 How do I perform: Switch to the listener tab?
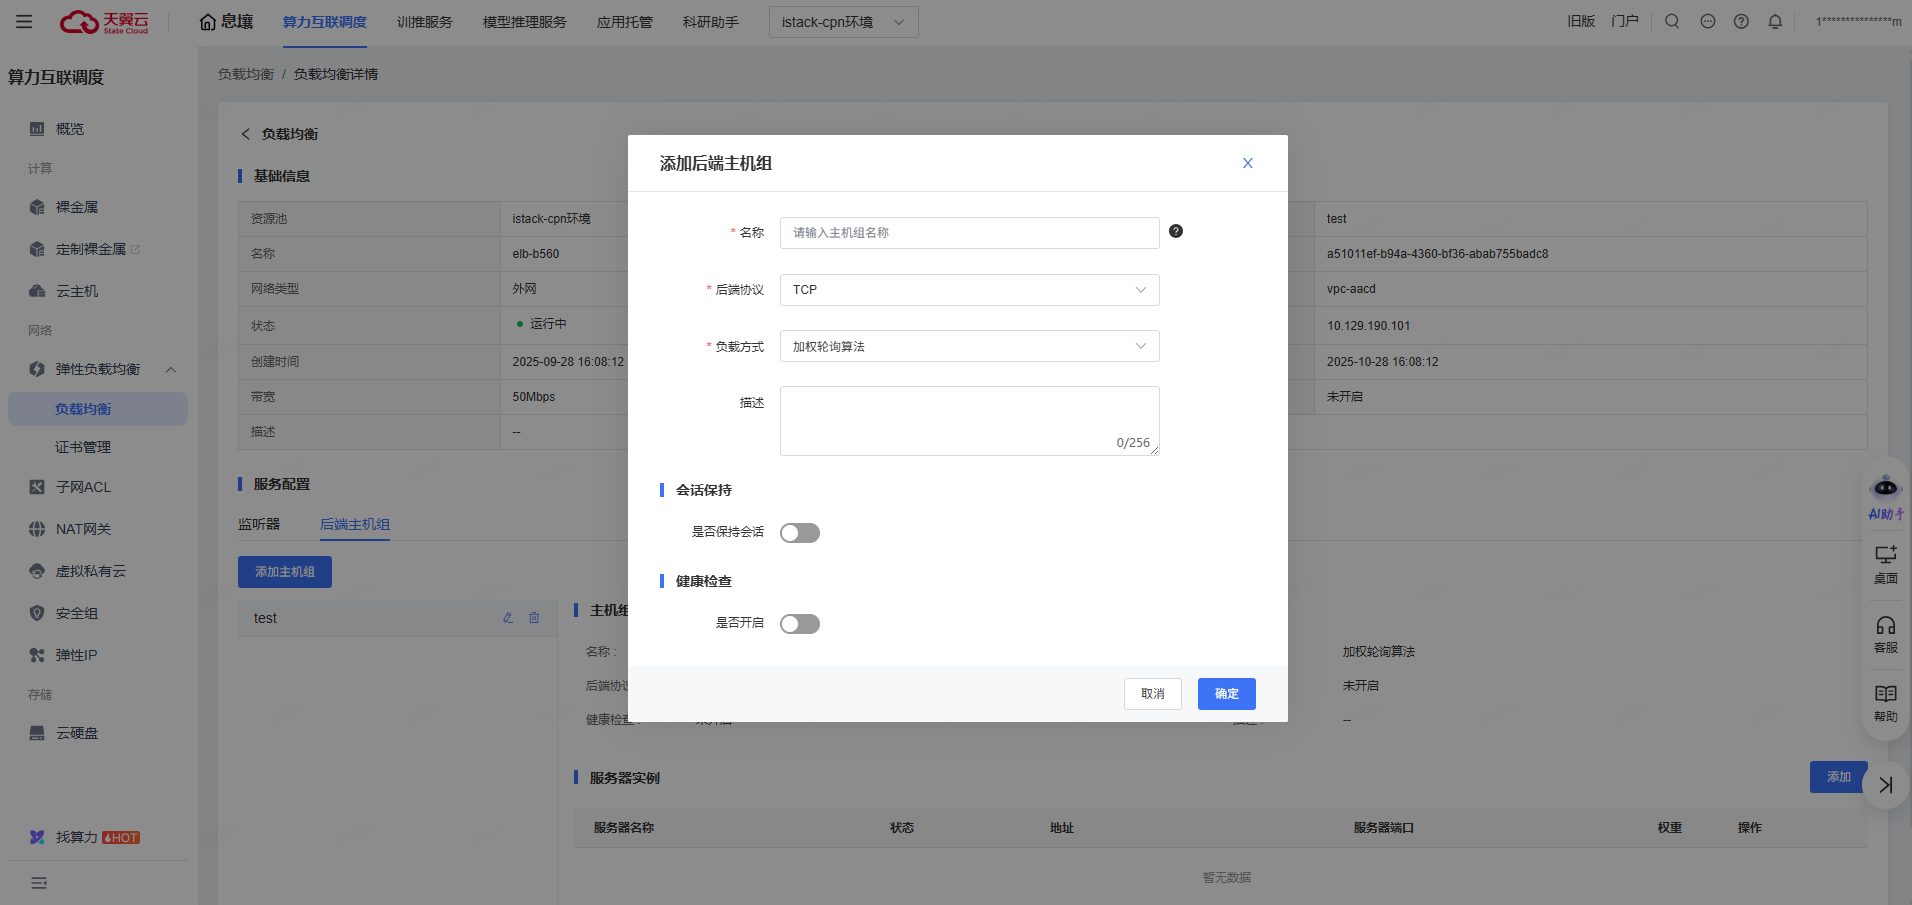(259, 524)
